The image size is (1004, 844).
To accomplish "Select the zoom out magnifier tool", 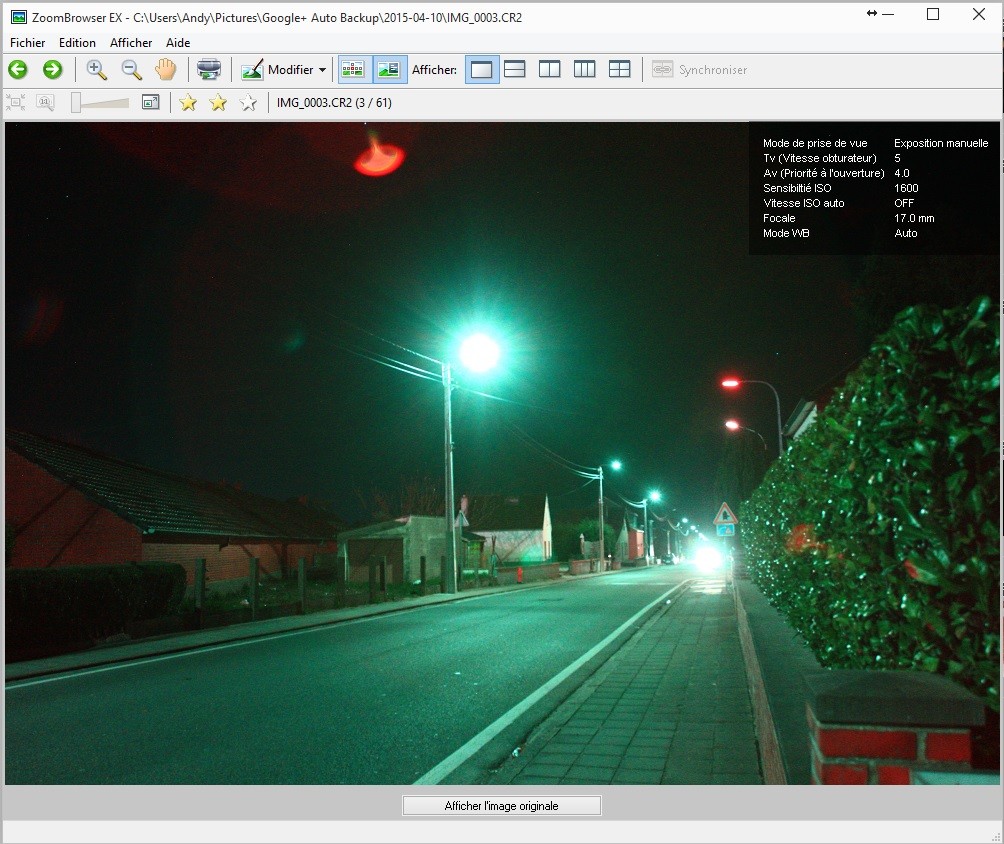I will (131, 69).
